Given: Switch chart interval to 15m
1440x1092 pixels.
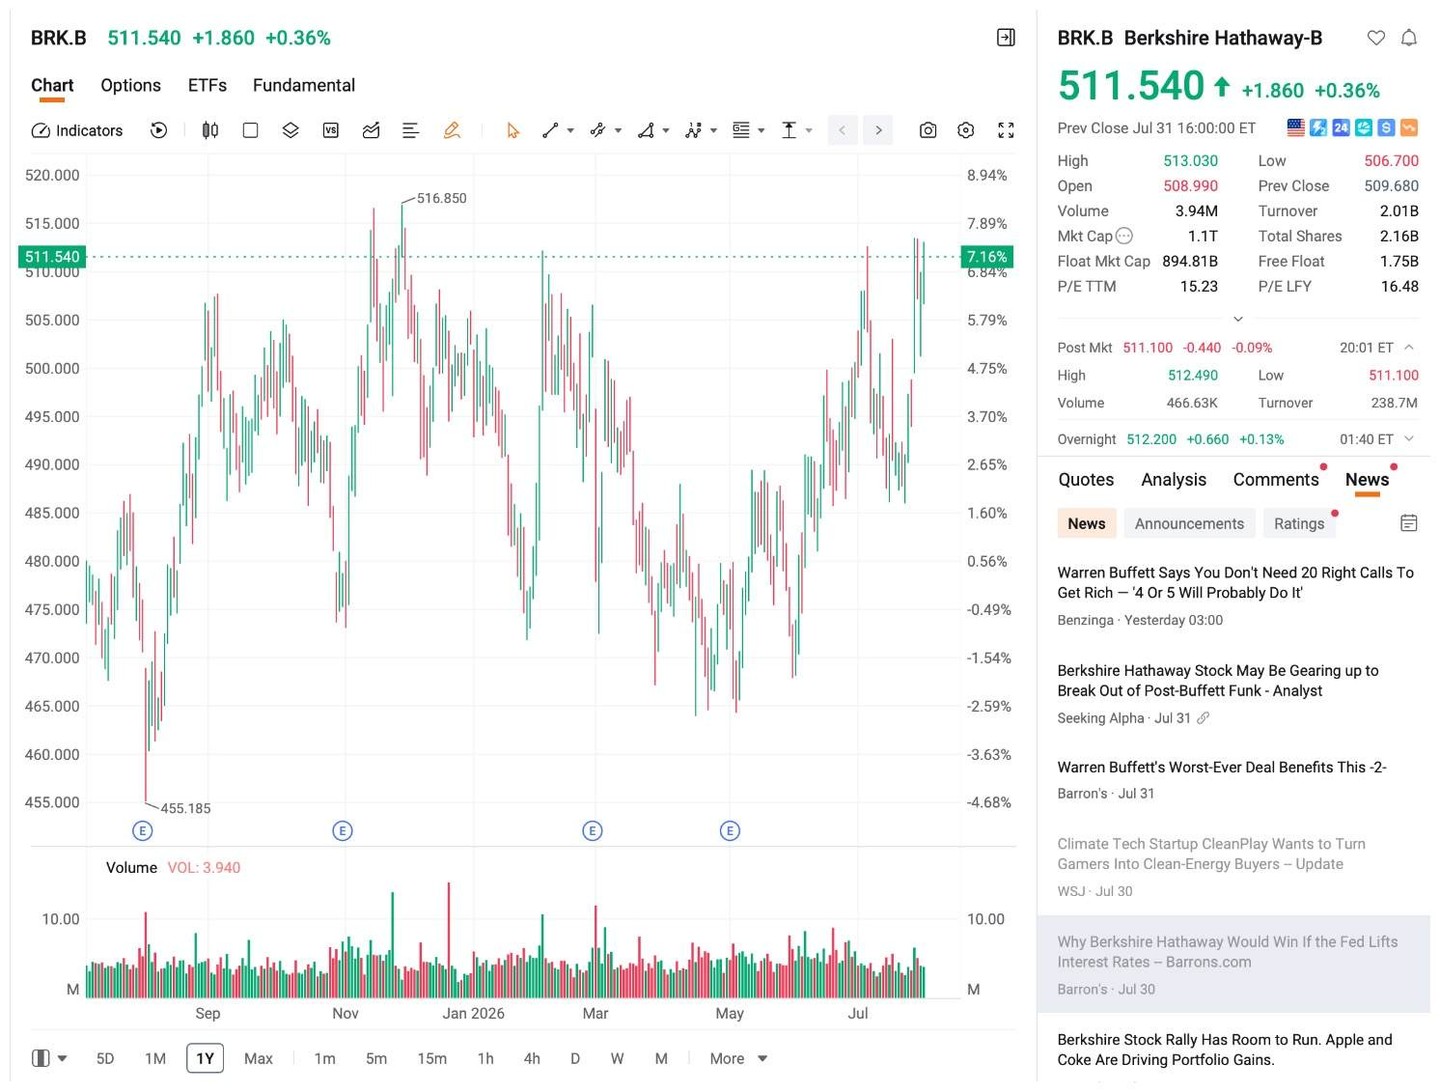Looking at the screenshot, I should click(432, 1058).
